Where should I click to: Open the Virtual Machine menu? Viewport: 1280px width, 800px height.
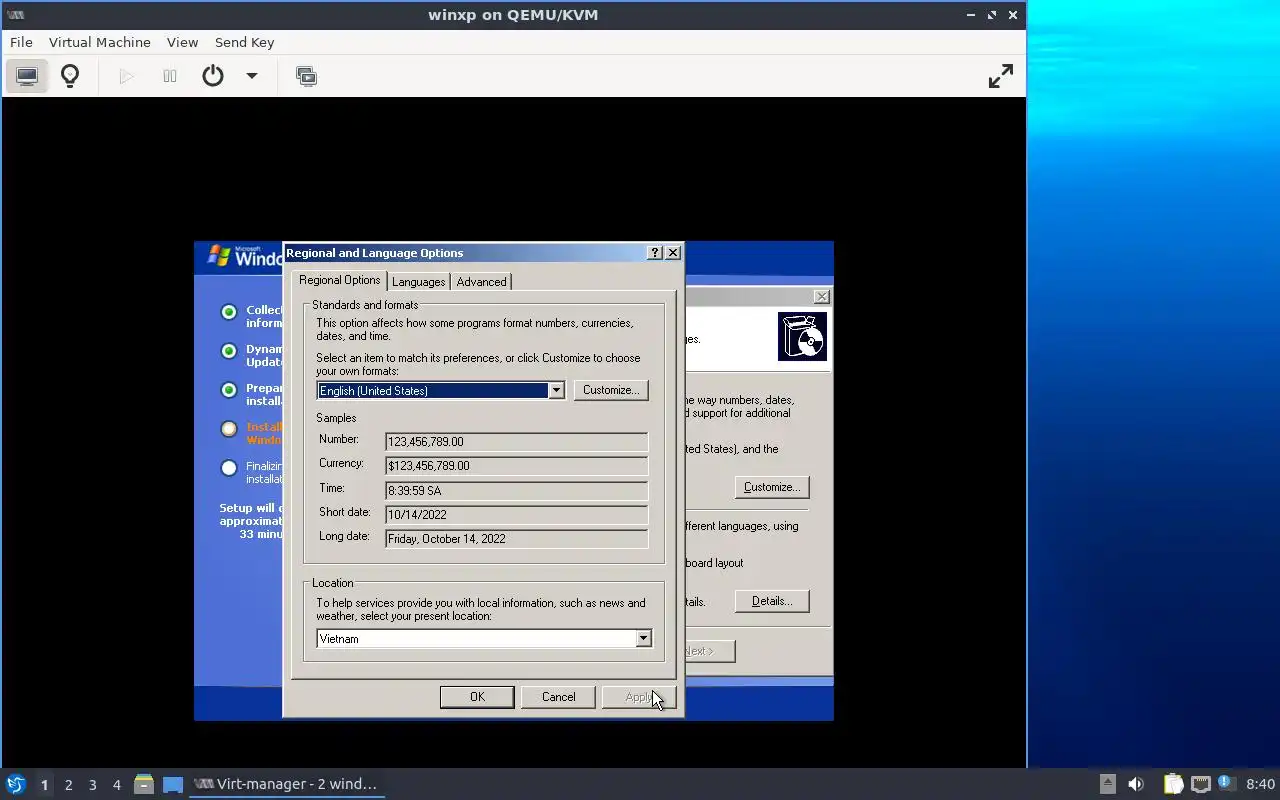coord(100,42)
